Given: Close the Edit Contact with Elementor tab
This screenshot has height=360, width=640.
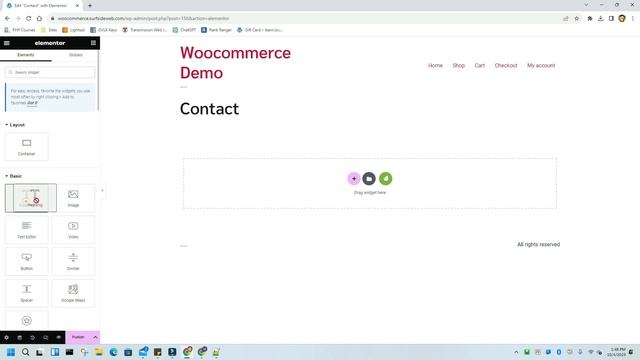Looking at the screenshot, I should 78,6.
